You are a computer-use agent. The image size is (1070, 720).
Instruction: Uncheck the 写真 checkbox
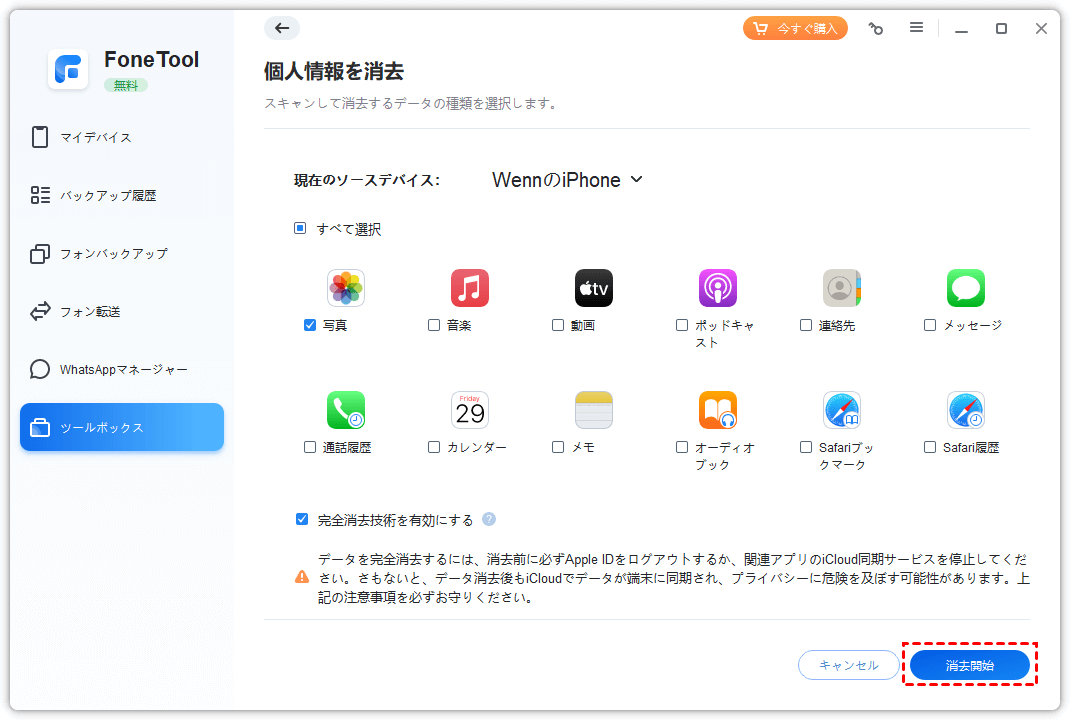tap(310, 325)
